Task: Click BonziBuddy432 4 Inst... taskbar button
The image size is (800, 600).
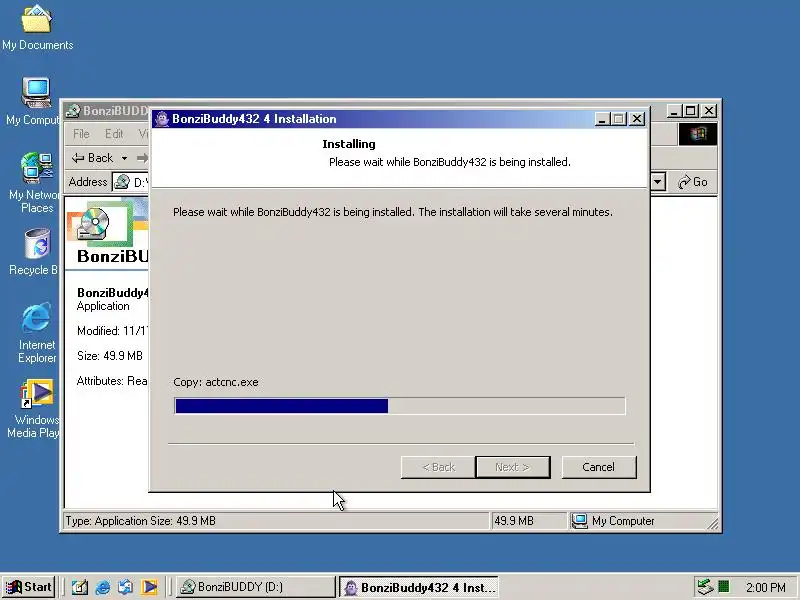Action: click(x=418, y=587)
